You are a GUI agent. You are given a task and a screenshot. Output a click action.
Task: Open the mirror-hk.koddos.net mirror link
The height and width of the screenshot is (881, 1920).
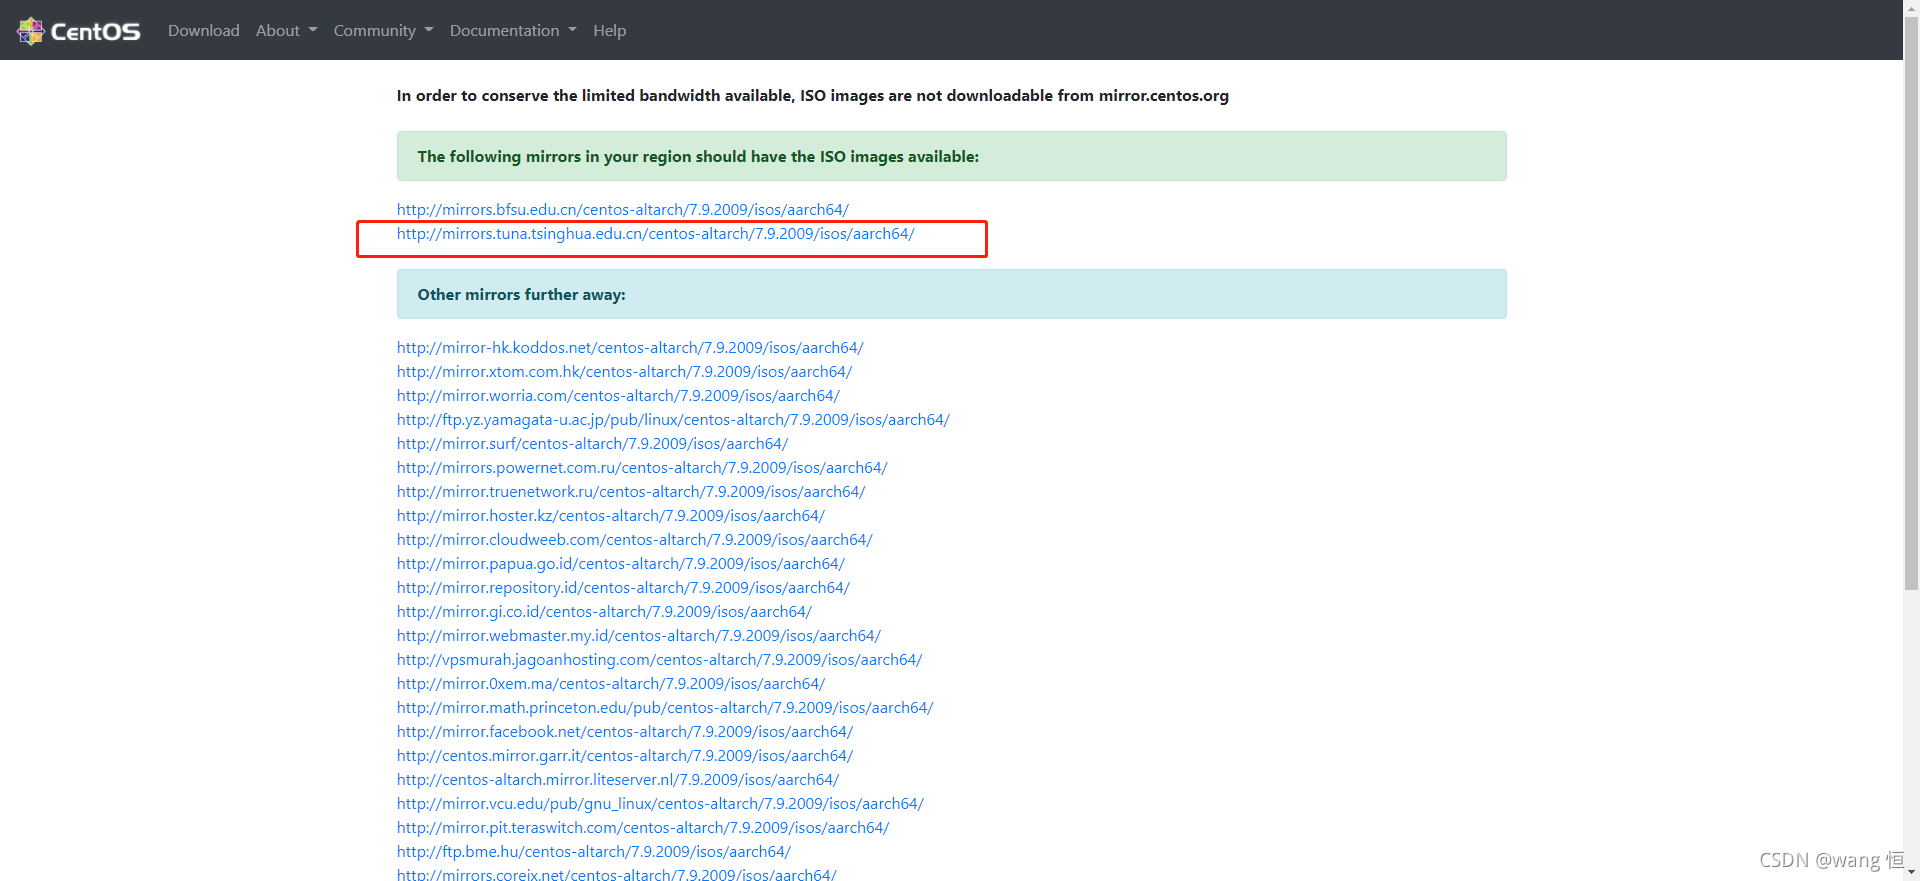tap(630, 348)
